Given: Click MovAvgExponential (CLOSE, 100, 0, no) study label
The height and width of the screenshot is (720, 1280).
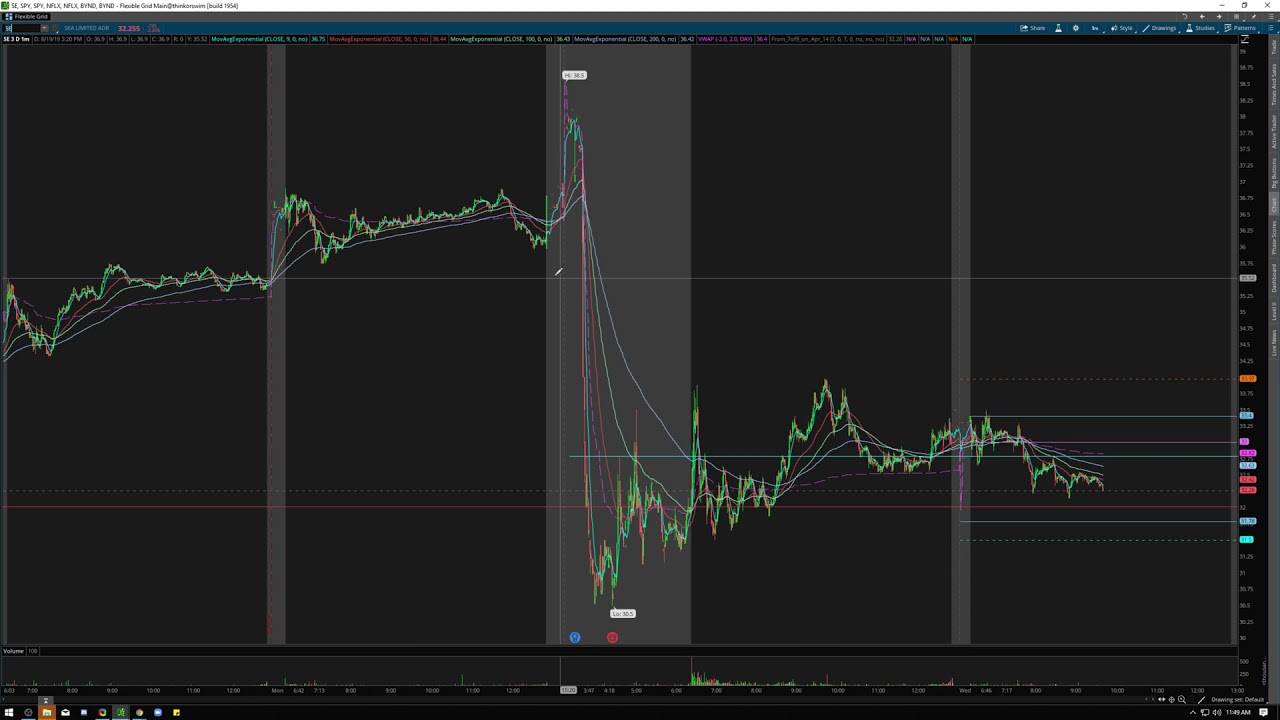Looking at the screenshot, I should click(x=501, y=39).
